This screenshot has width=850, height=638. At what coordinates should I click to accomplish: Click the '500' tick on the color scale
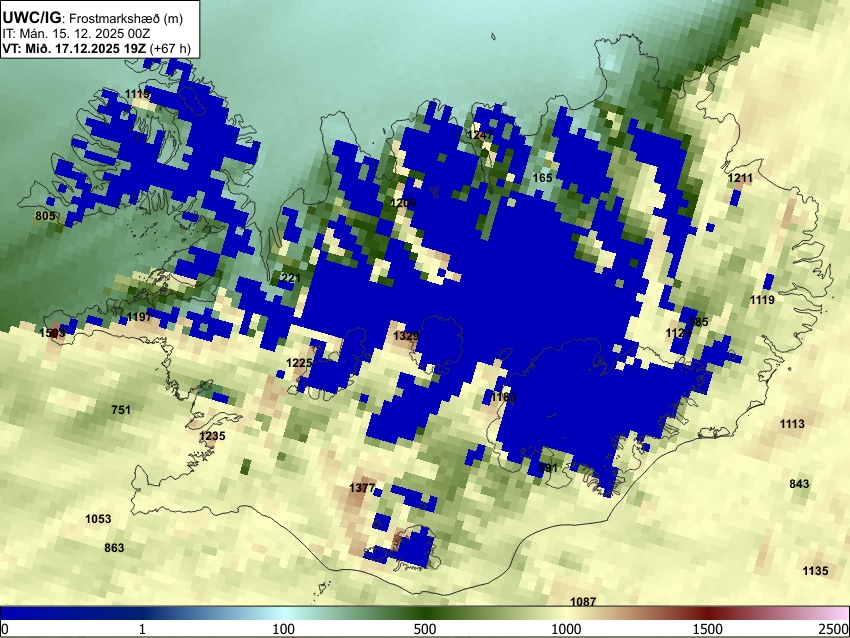[424, 629]
